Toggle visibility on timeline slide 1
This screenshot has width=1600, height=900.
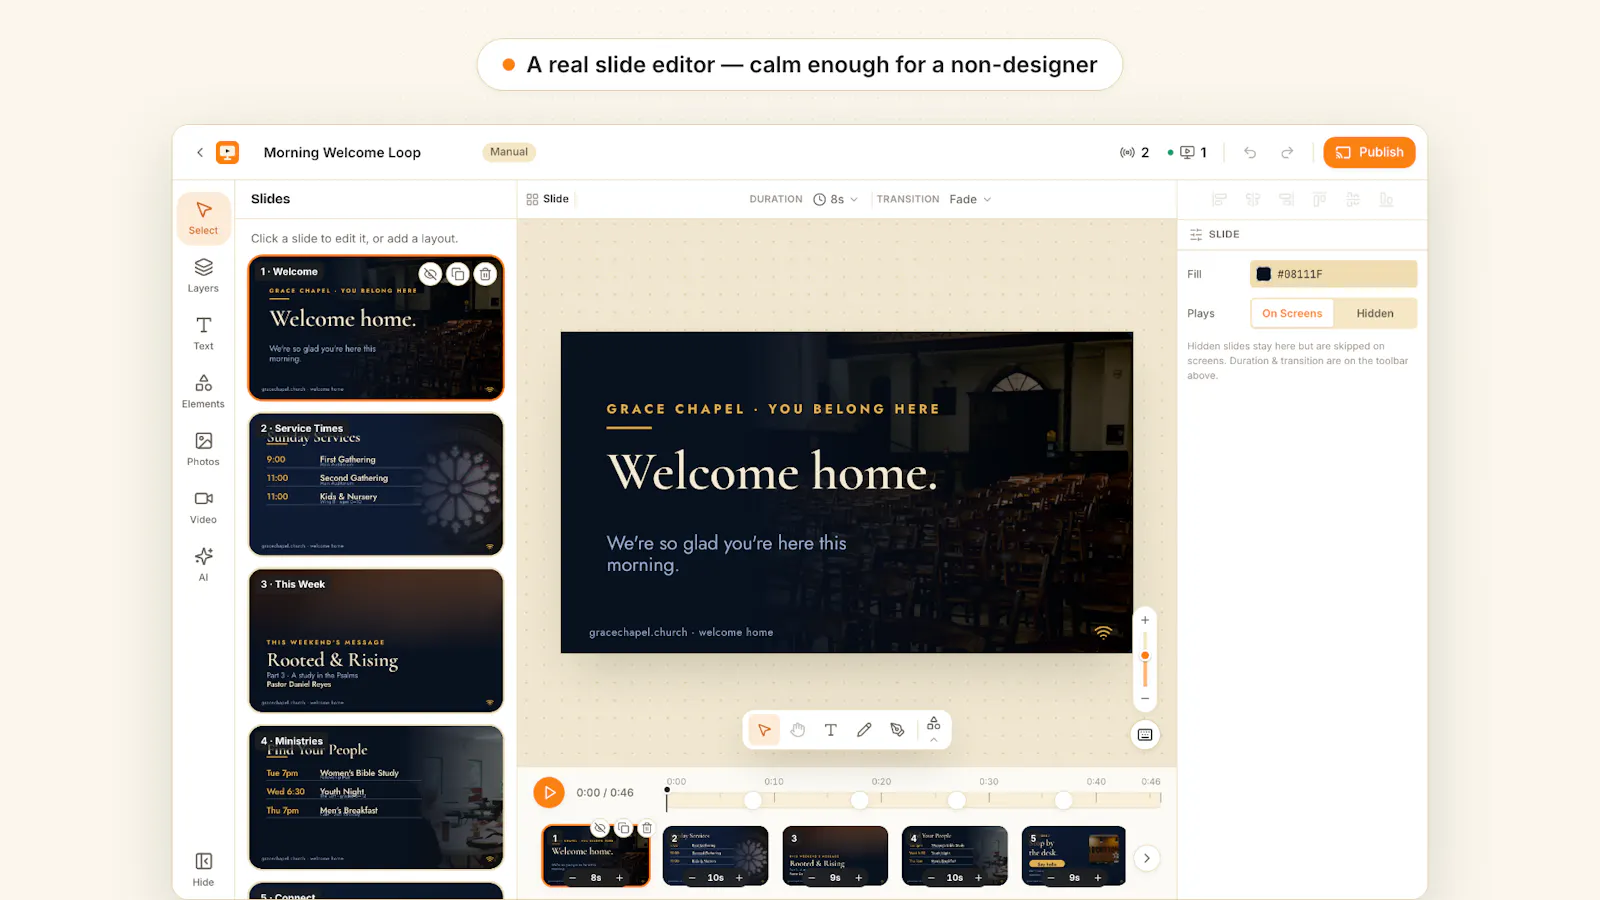coord(599,828)
